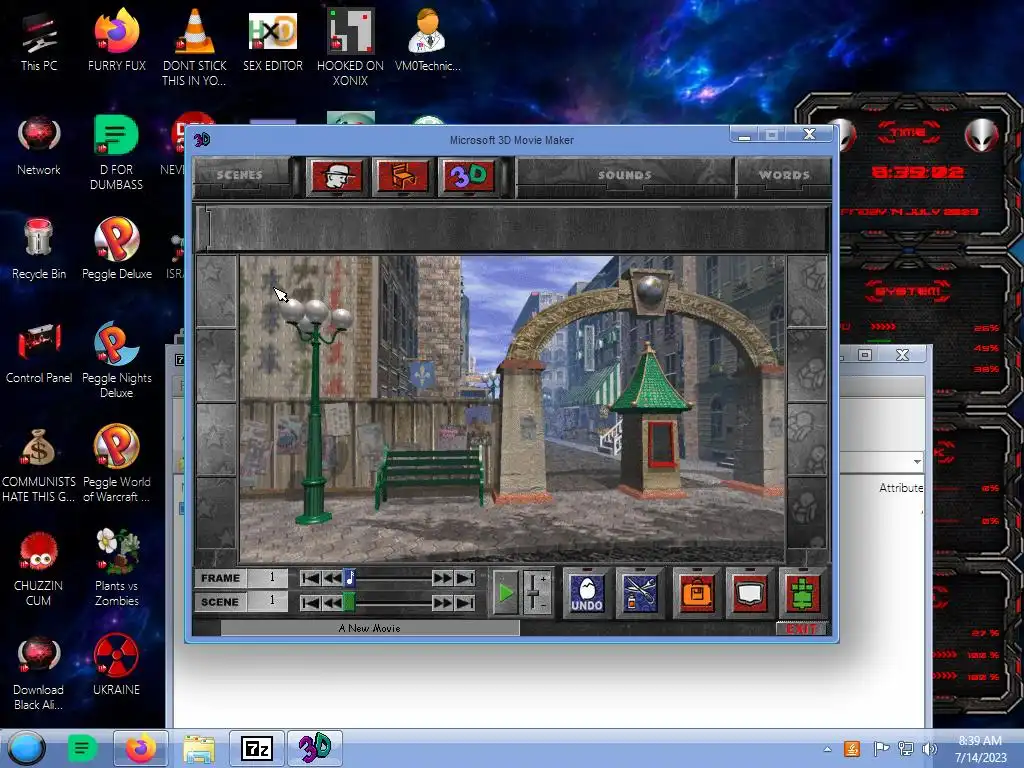Click the green scene slider handle
This screenshot has width=1024, height=768.
click(x=349, y=601)
